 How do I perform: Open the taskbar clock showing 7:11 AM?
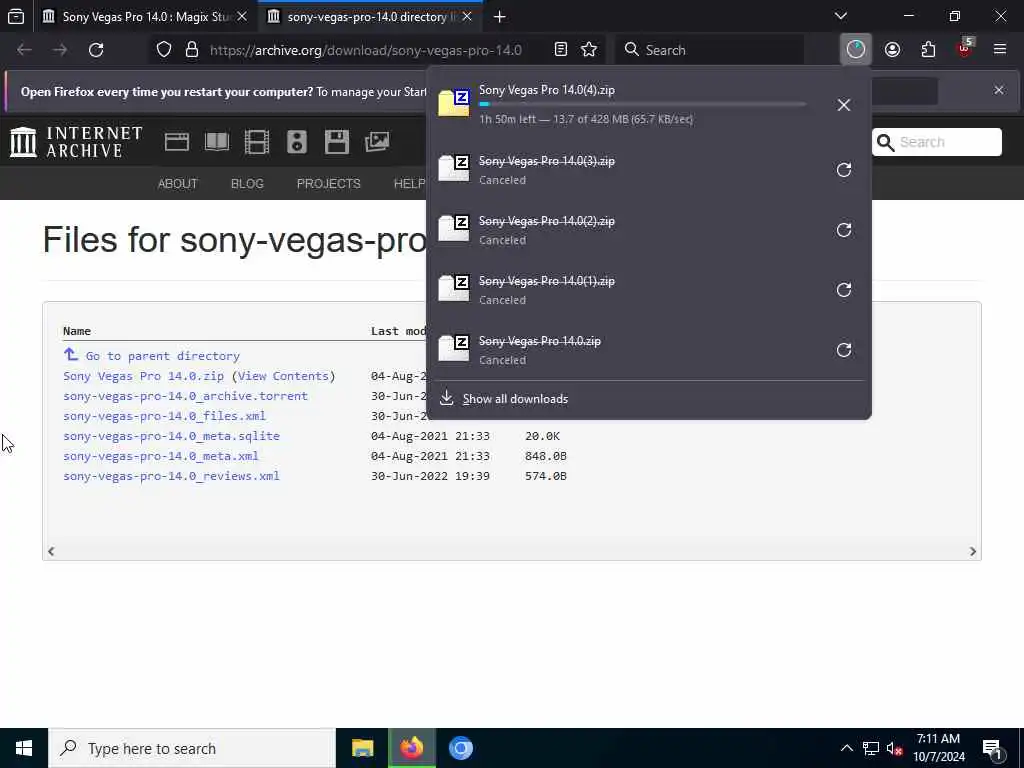tap(938, 748)
